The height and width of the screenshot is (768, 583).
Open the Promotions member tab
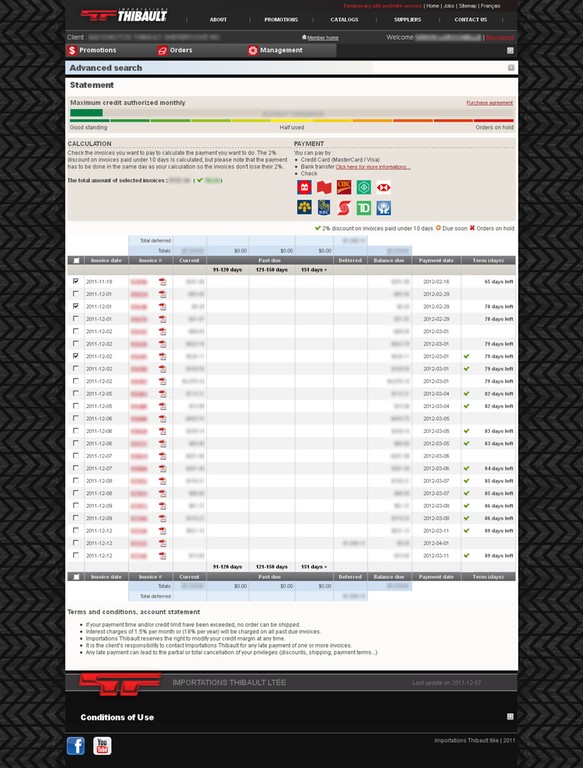click(x=92, y=50)
